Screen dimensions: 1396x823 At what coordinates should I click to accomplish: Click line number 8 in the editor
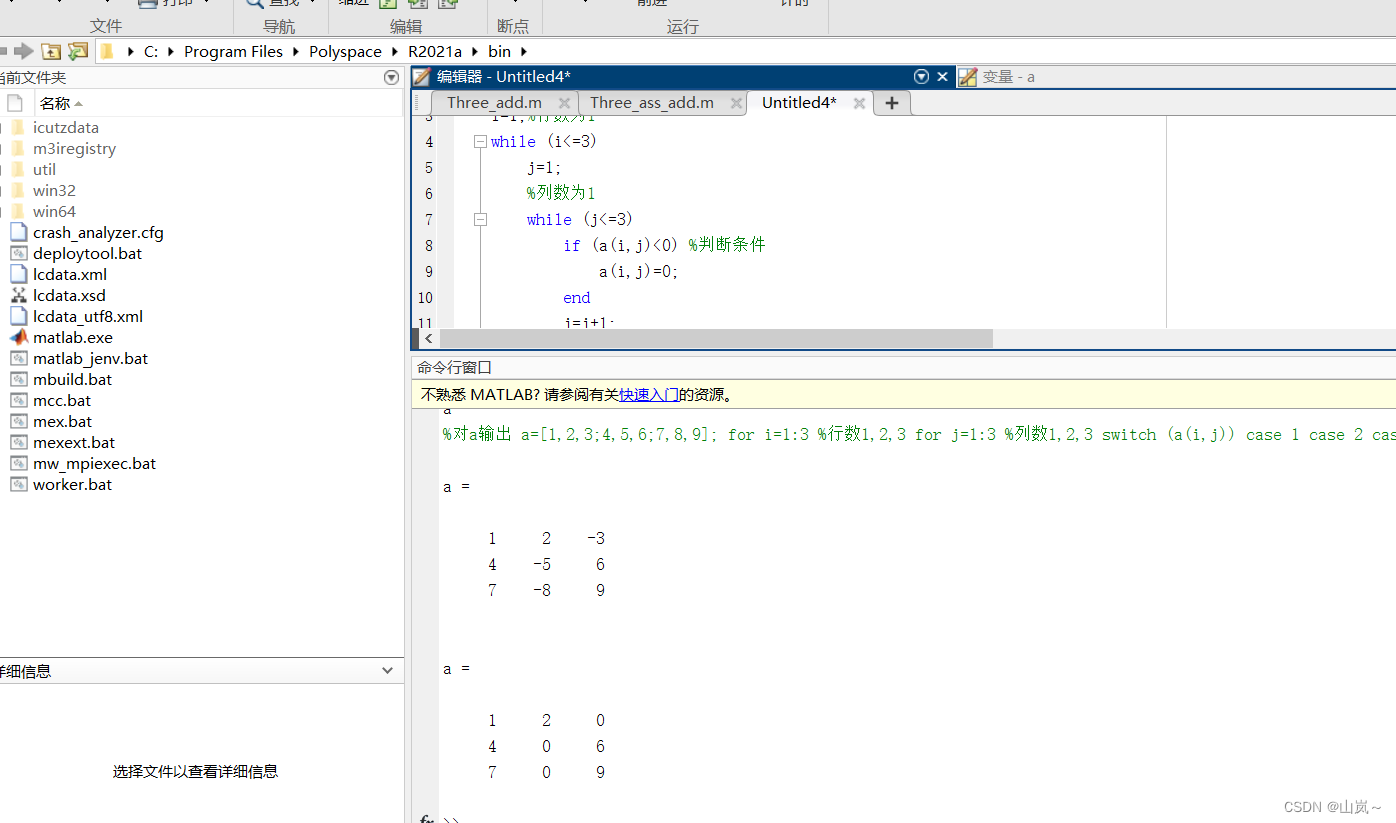click(428, 245)
